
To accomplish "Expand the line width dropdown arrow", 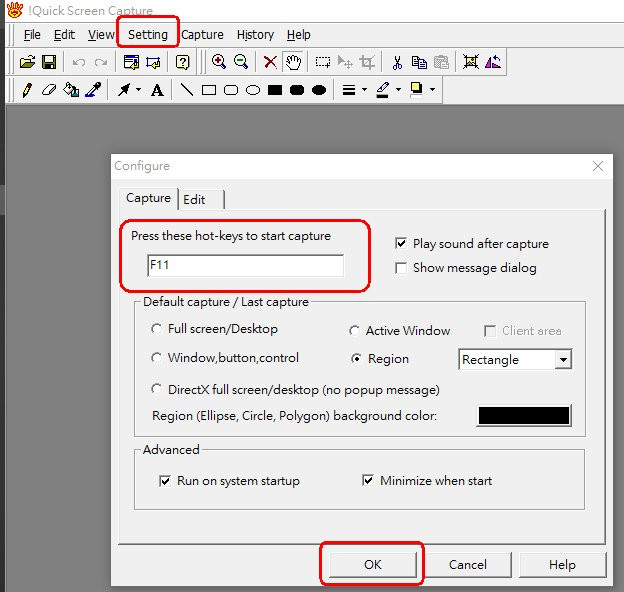I will coord(364,90).
